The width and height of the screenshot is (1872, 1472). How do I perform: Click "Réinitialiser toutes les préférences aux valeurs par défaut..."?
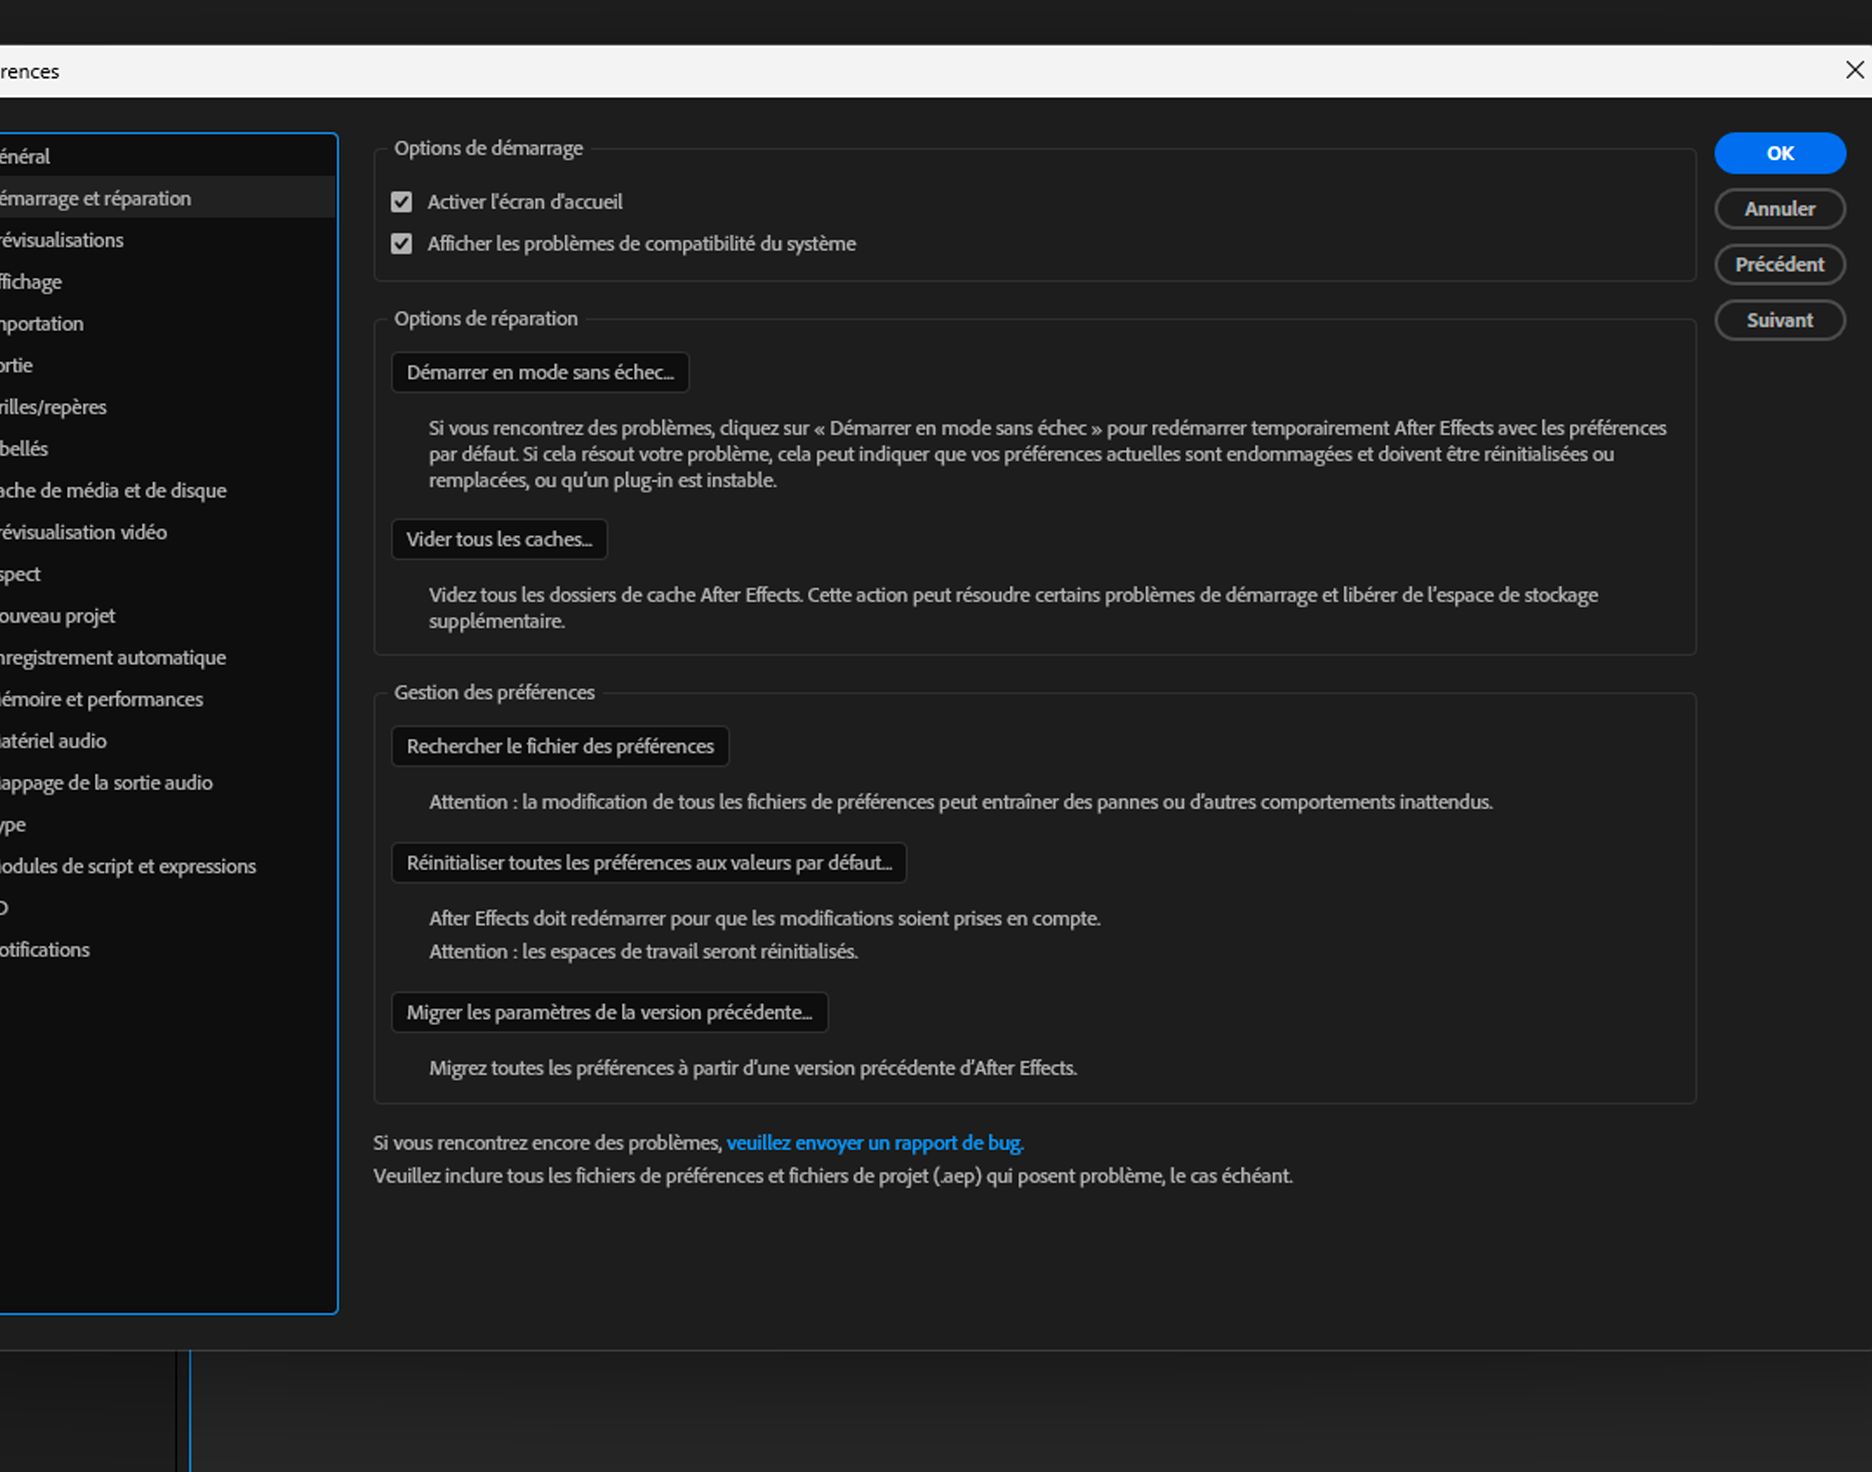[x=649, y=863]
